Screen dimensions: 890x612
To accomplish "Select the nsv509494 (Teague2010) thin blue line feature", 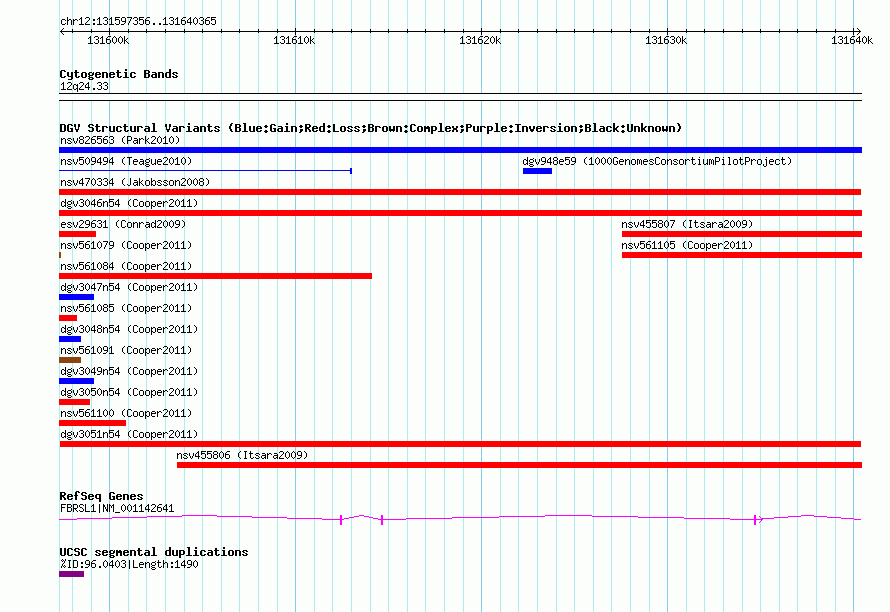I will [205, 170].
